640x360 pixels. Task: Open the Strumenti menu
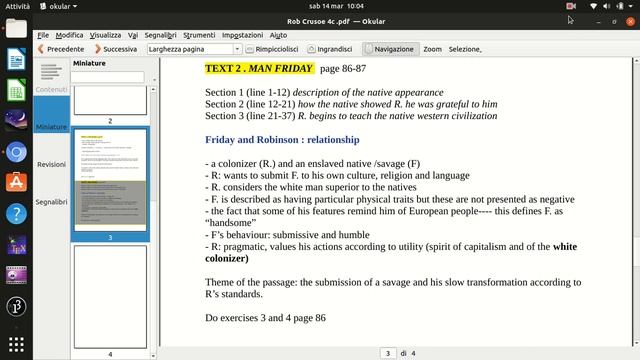click(x=199, y=35)
